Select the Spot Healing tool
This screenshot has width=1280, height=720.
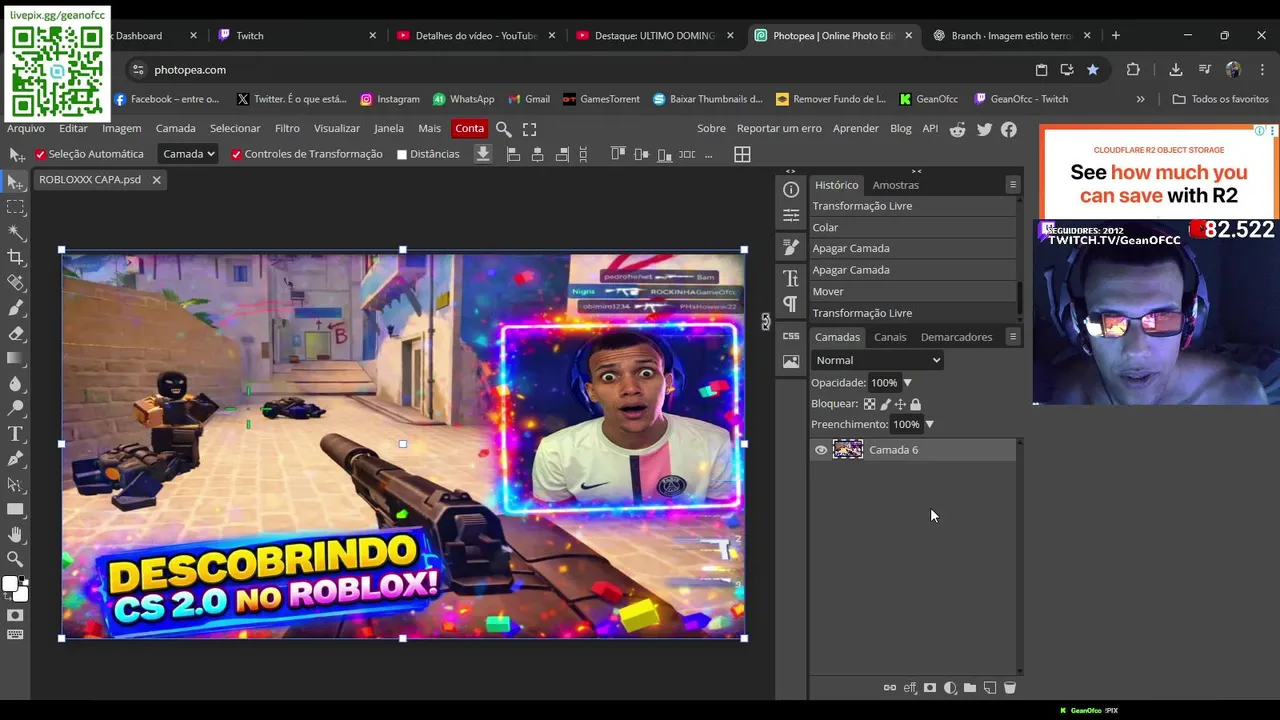pos(15,283)
